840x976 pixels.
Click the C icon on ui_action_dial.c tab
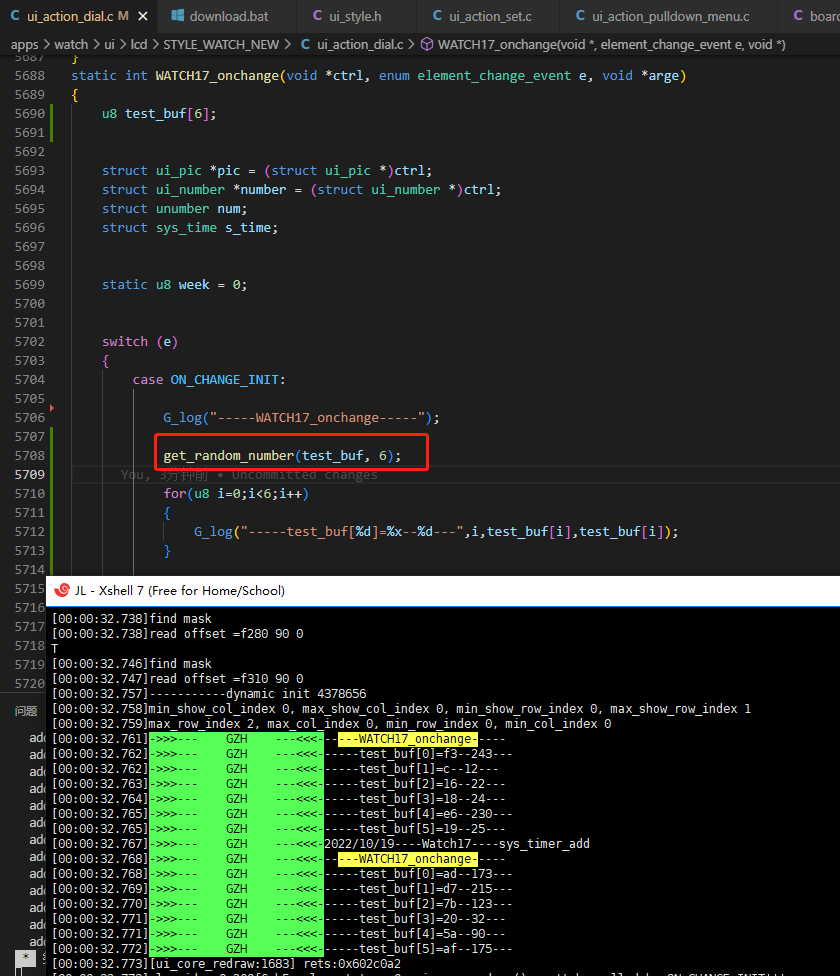click(15, 16)
